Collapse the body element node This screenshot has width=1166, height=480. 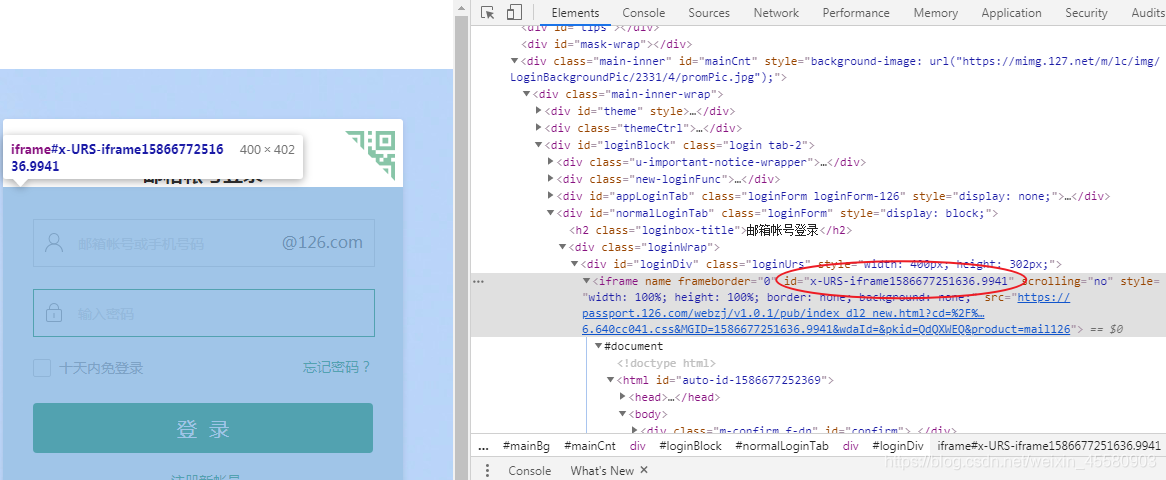(x=622, y=415)
